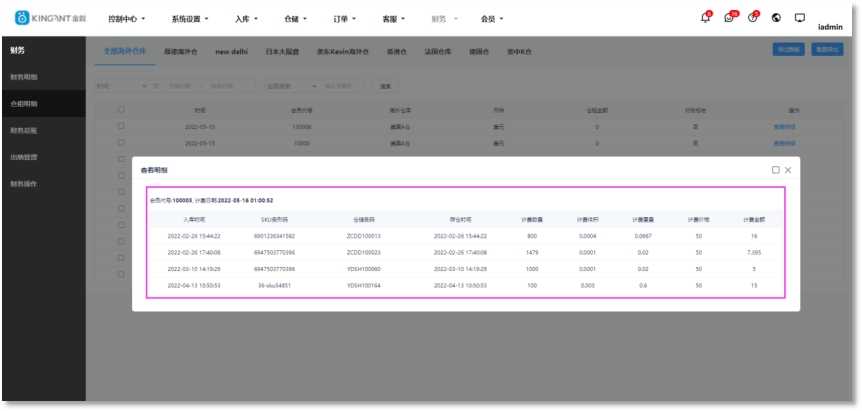
Task: Click the iadmin user account name
Action: [x=836, y=27]
